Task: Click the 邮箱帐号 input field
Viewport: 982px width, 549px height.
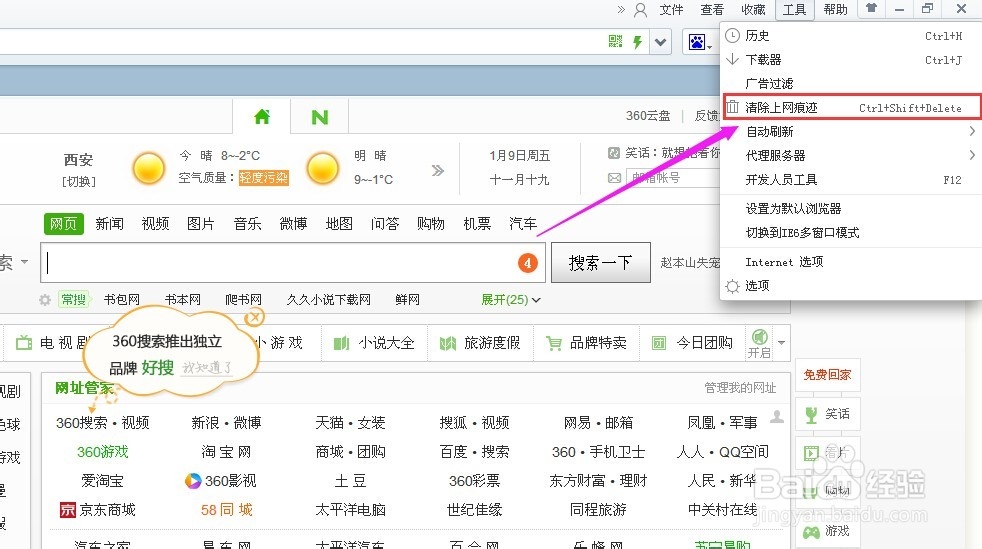Action: click(x=673, y=178)
